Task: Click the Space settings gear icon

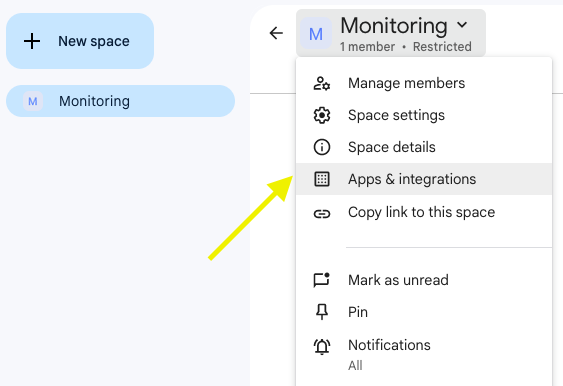Action: pos(322,115)
